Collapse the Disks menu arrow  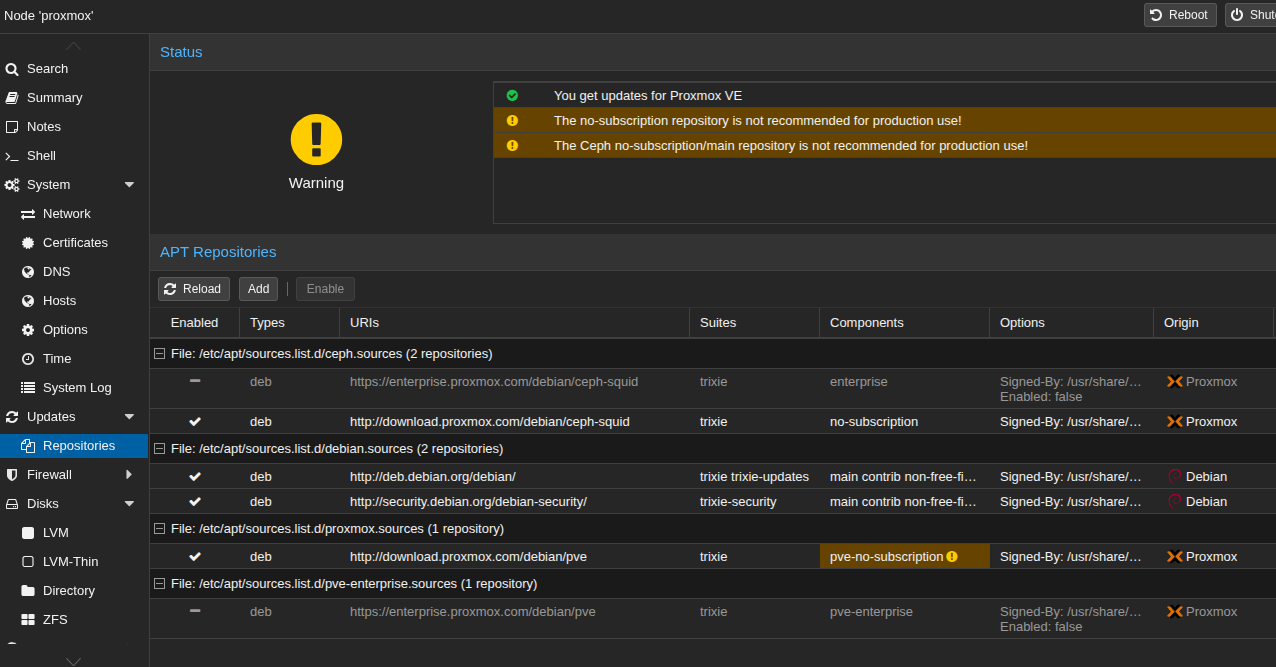[x=129, y=504]
